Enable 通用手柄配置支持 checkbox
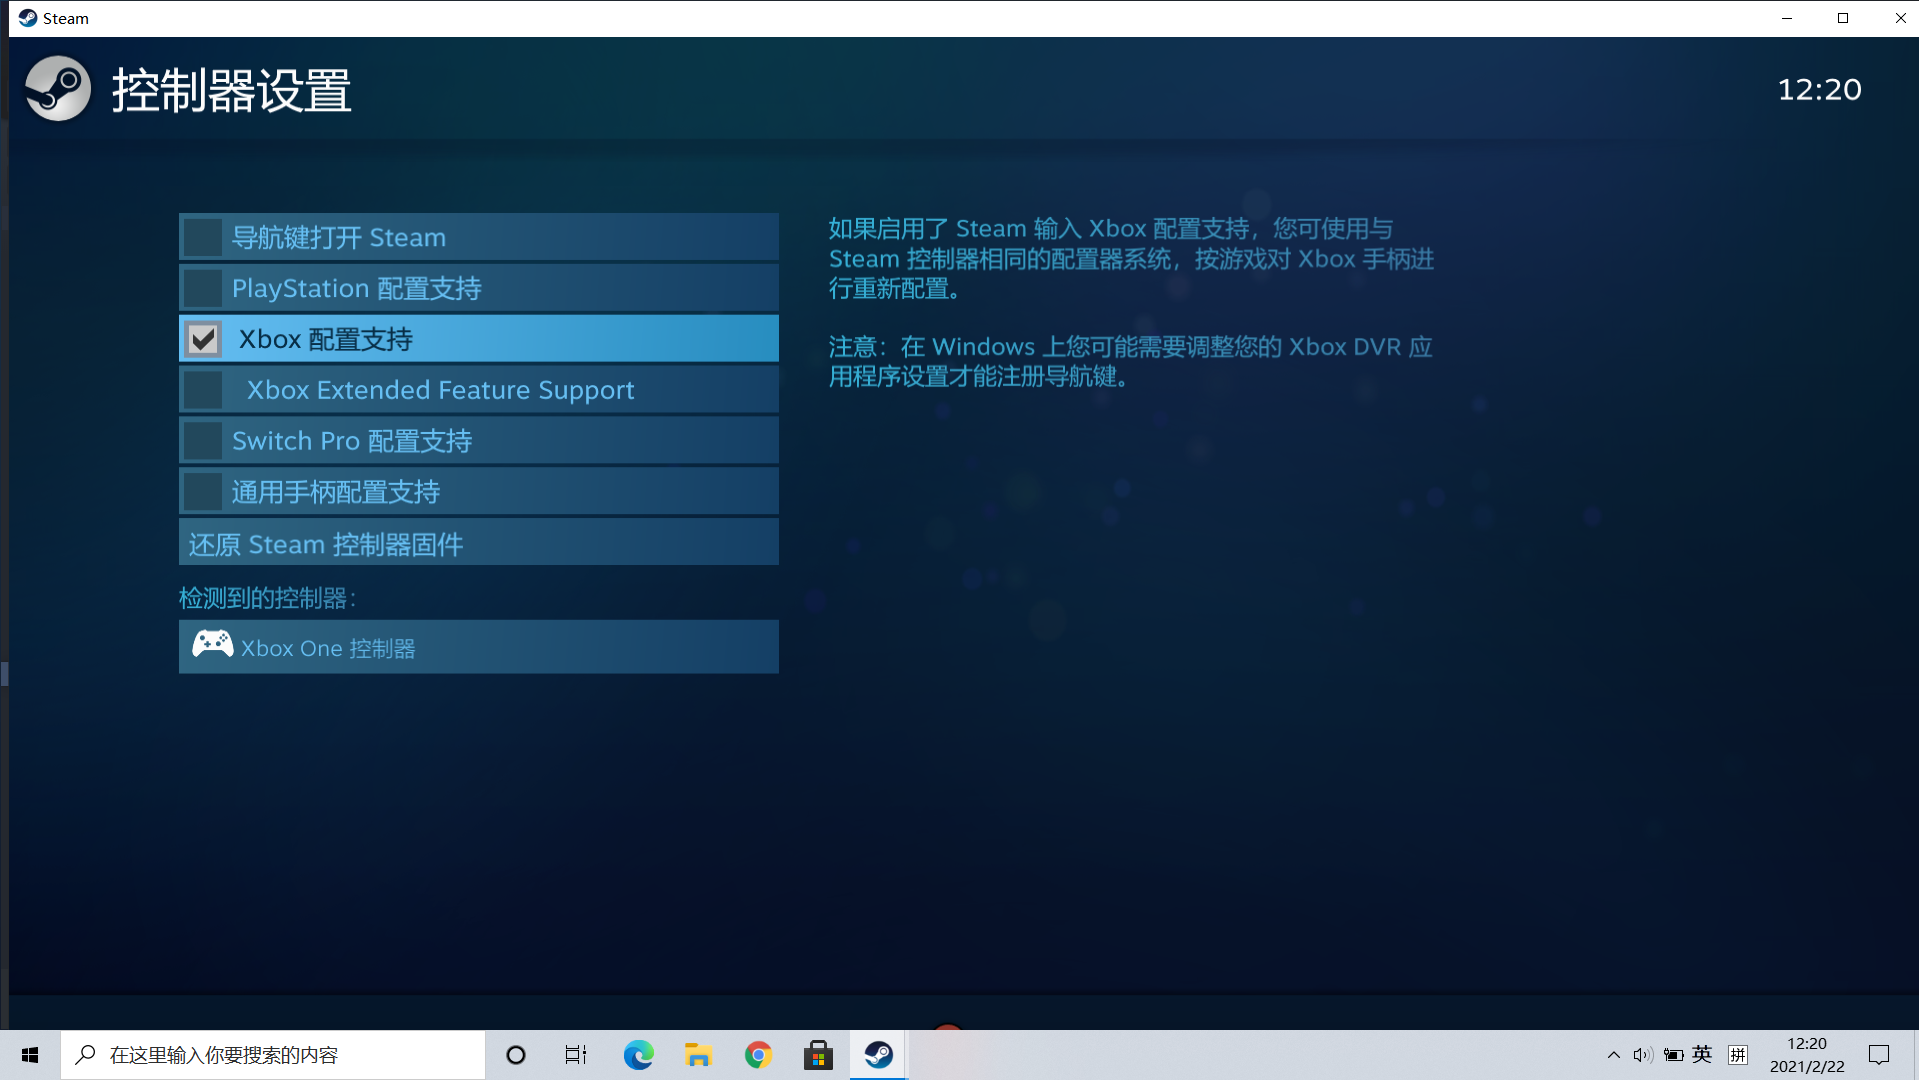 tap(203, 492)
